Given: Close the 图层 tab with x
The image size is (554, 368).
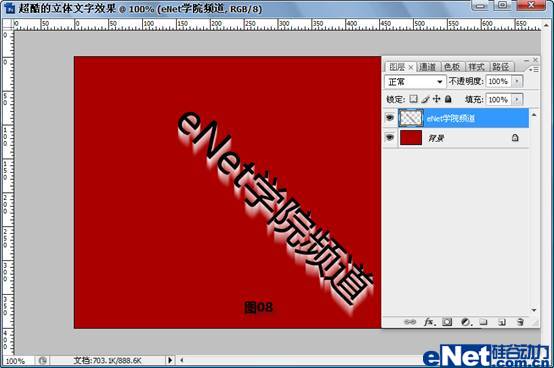Looking at the screenshot, I should 411,67.
